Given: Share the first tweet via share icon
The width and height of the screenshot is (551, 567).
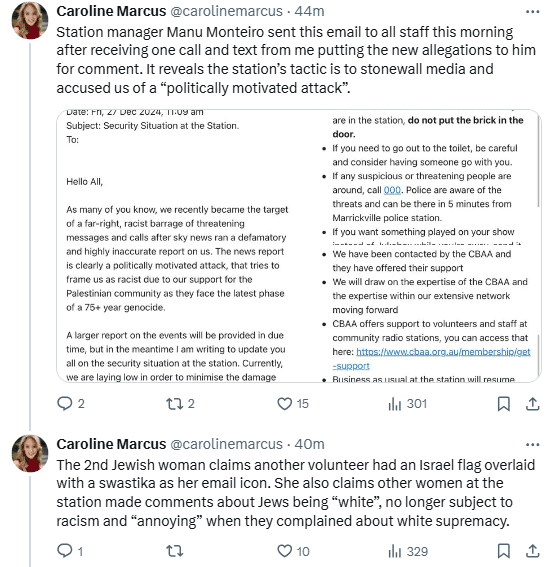Looking at the screenshot, I should (x=533, y=404).
